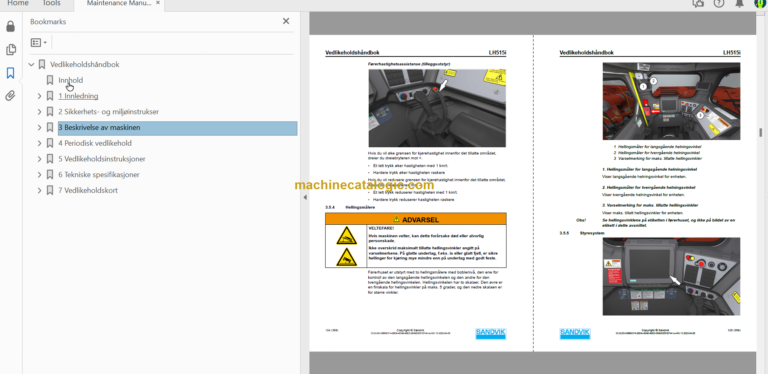Open the share/comment icon in top bar

coord(697,3)
